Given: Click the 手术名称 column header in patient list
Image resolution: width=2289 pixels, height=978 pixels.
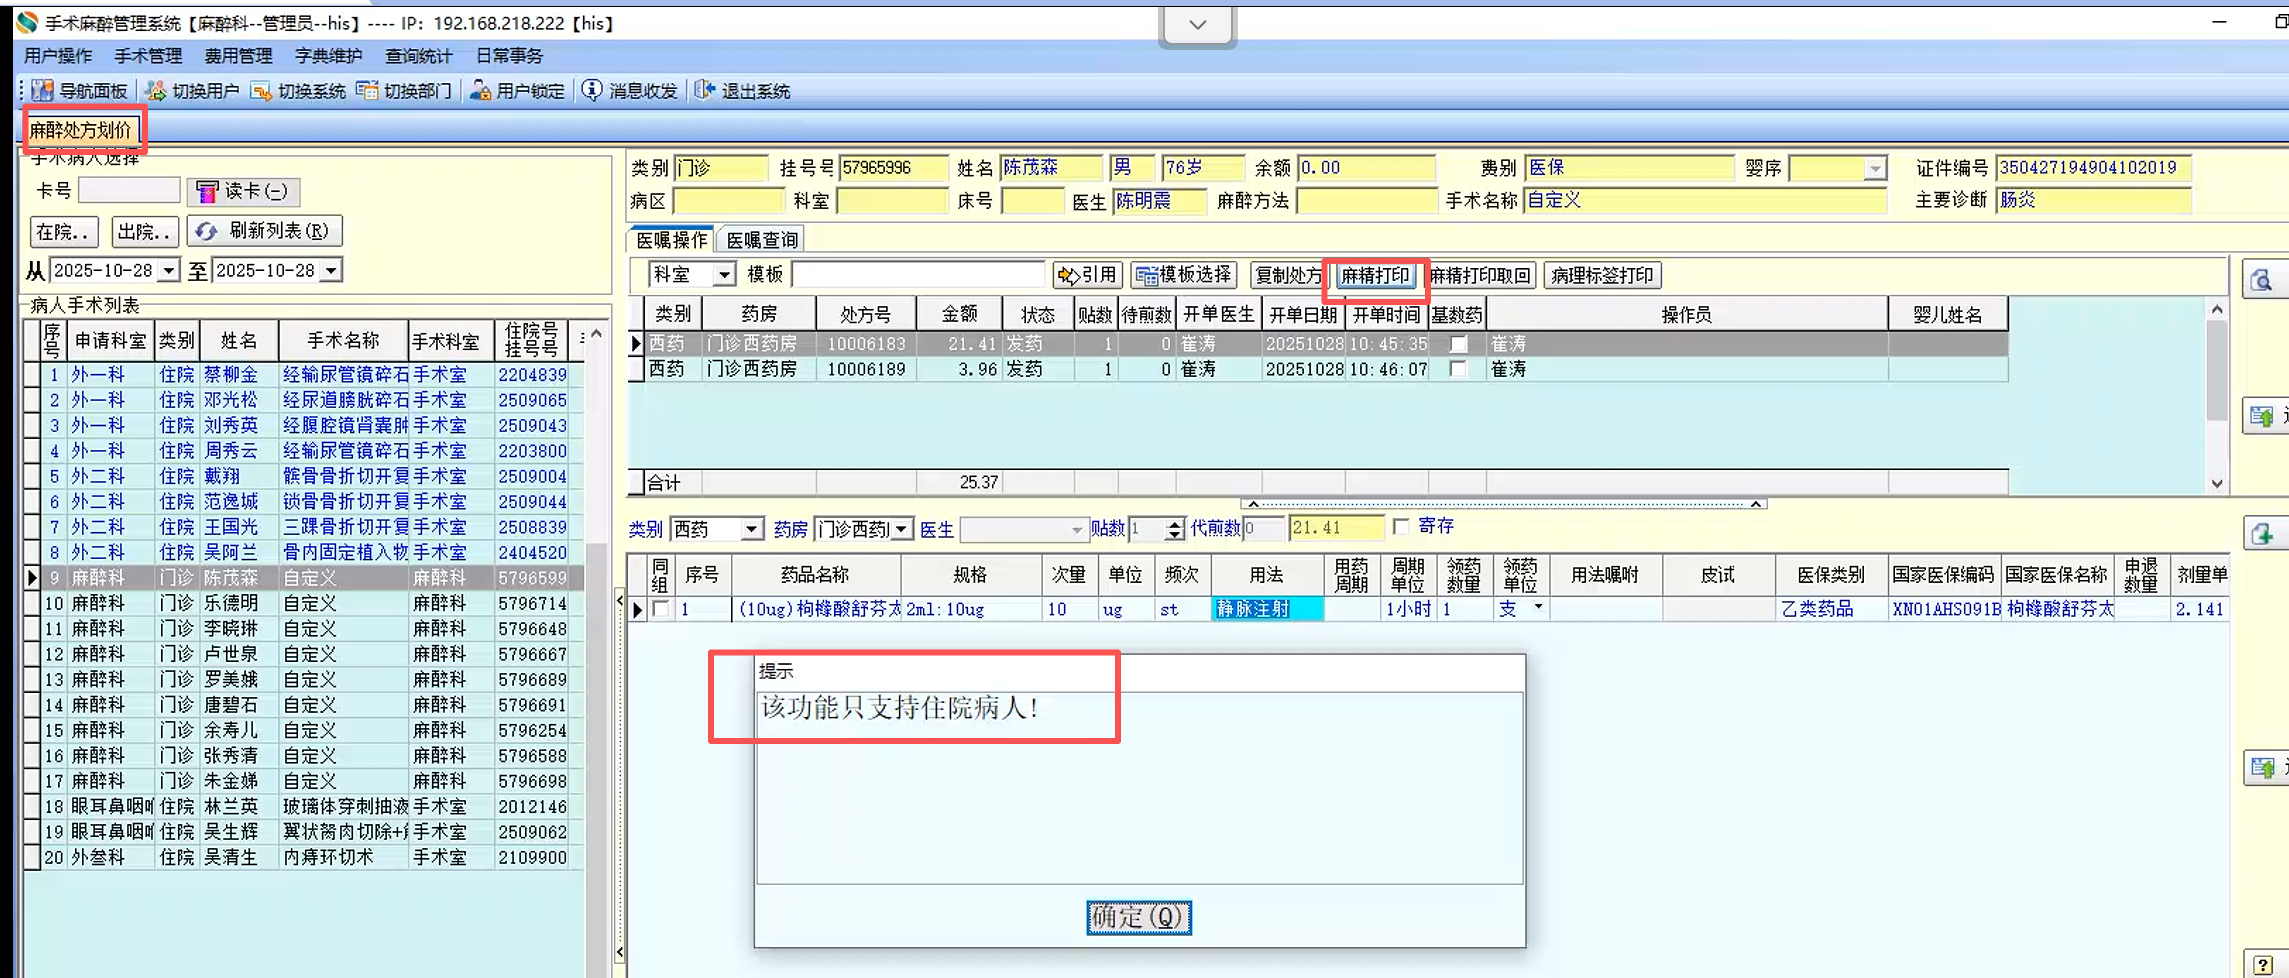Looking at the screenshot, I should (344, 341).
